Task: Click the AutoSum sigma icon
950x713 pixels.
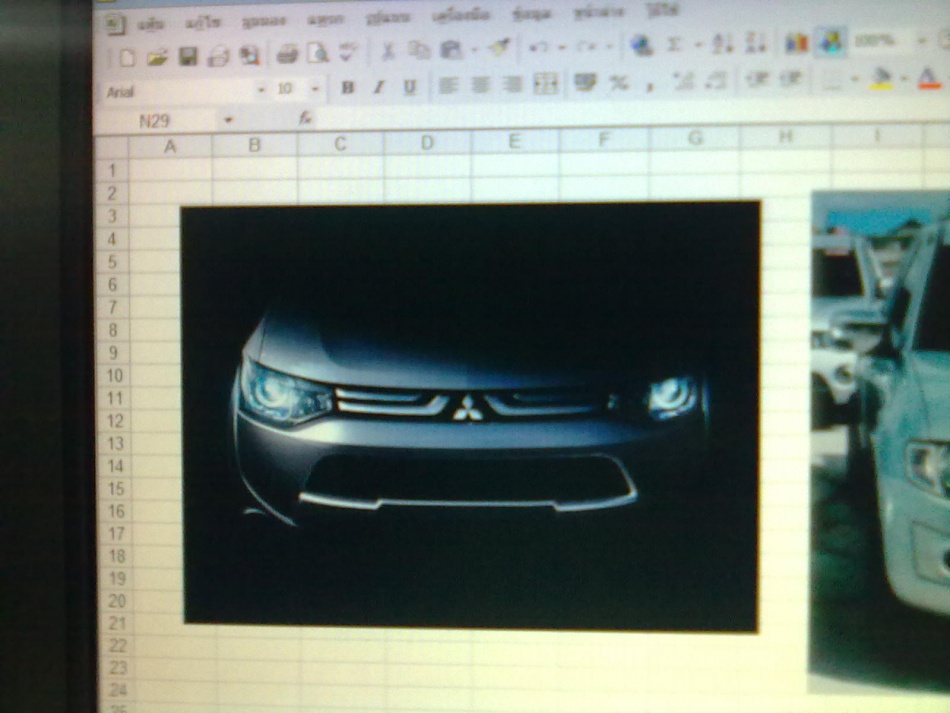Action: click(674, 44)
